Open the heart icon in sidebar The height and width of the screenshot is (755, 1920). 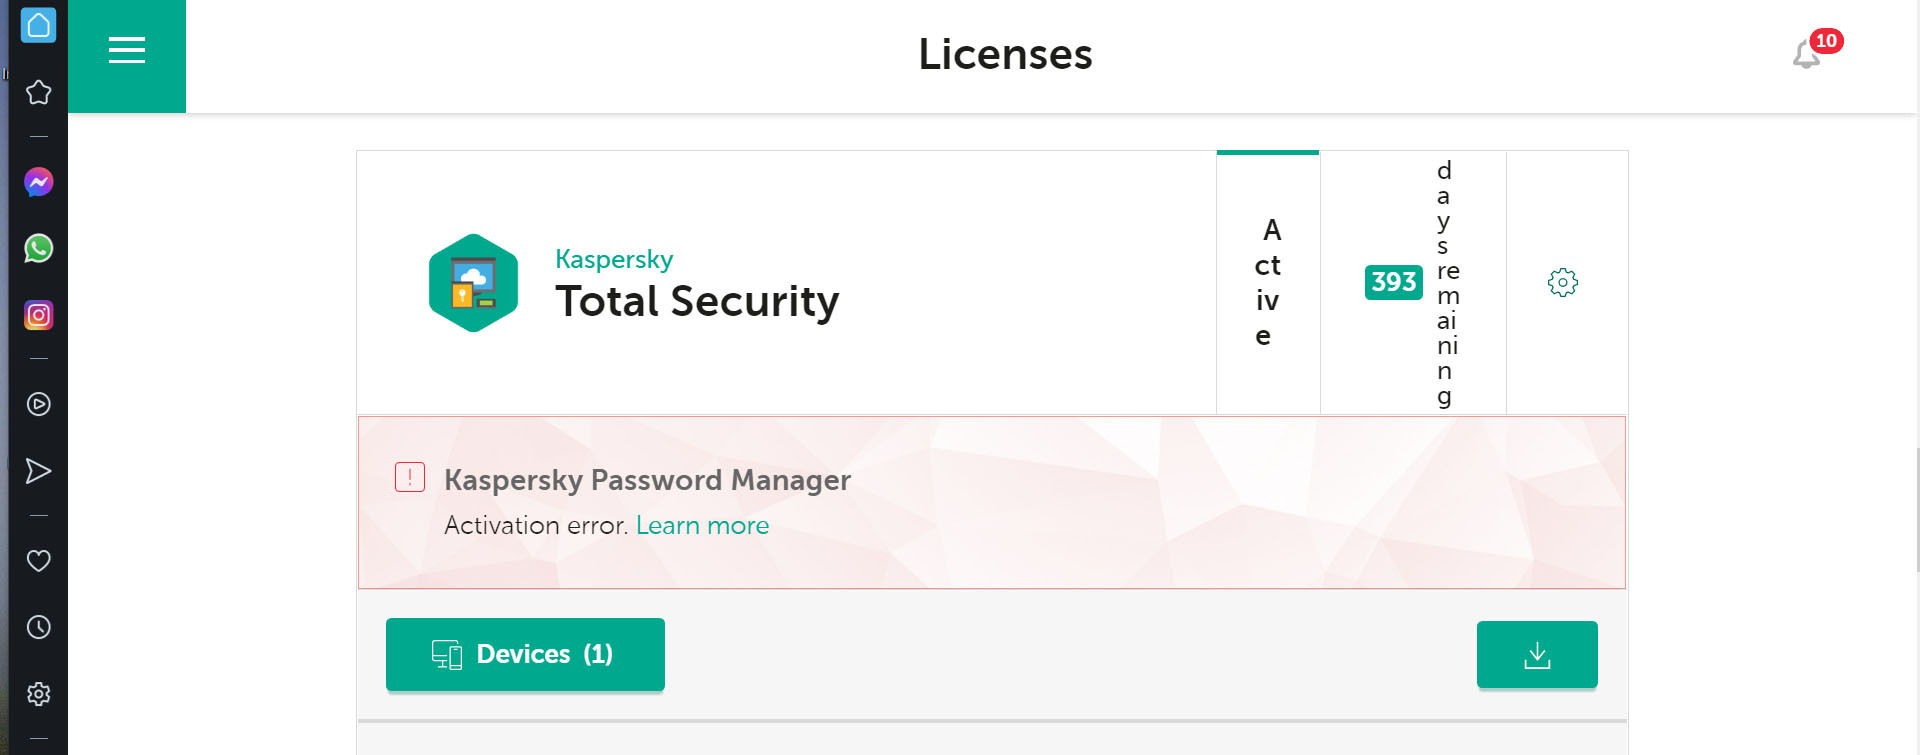click(x=39, y=561)
